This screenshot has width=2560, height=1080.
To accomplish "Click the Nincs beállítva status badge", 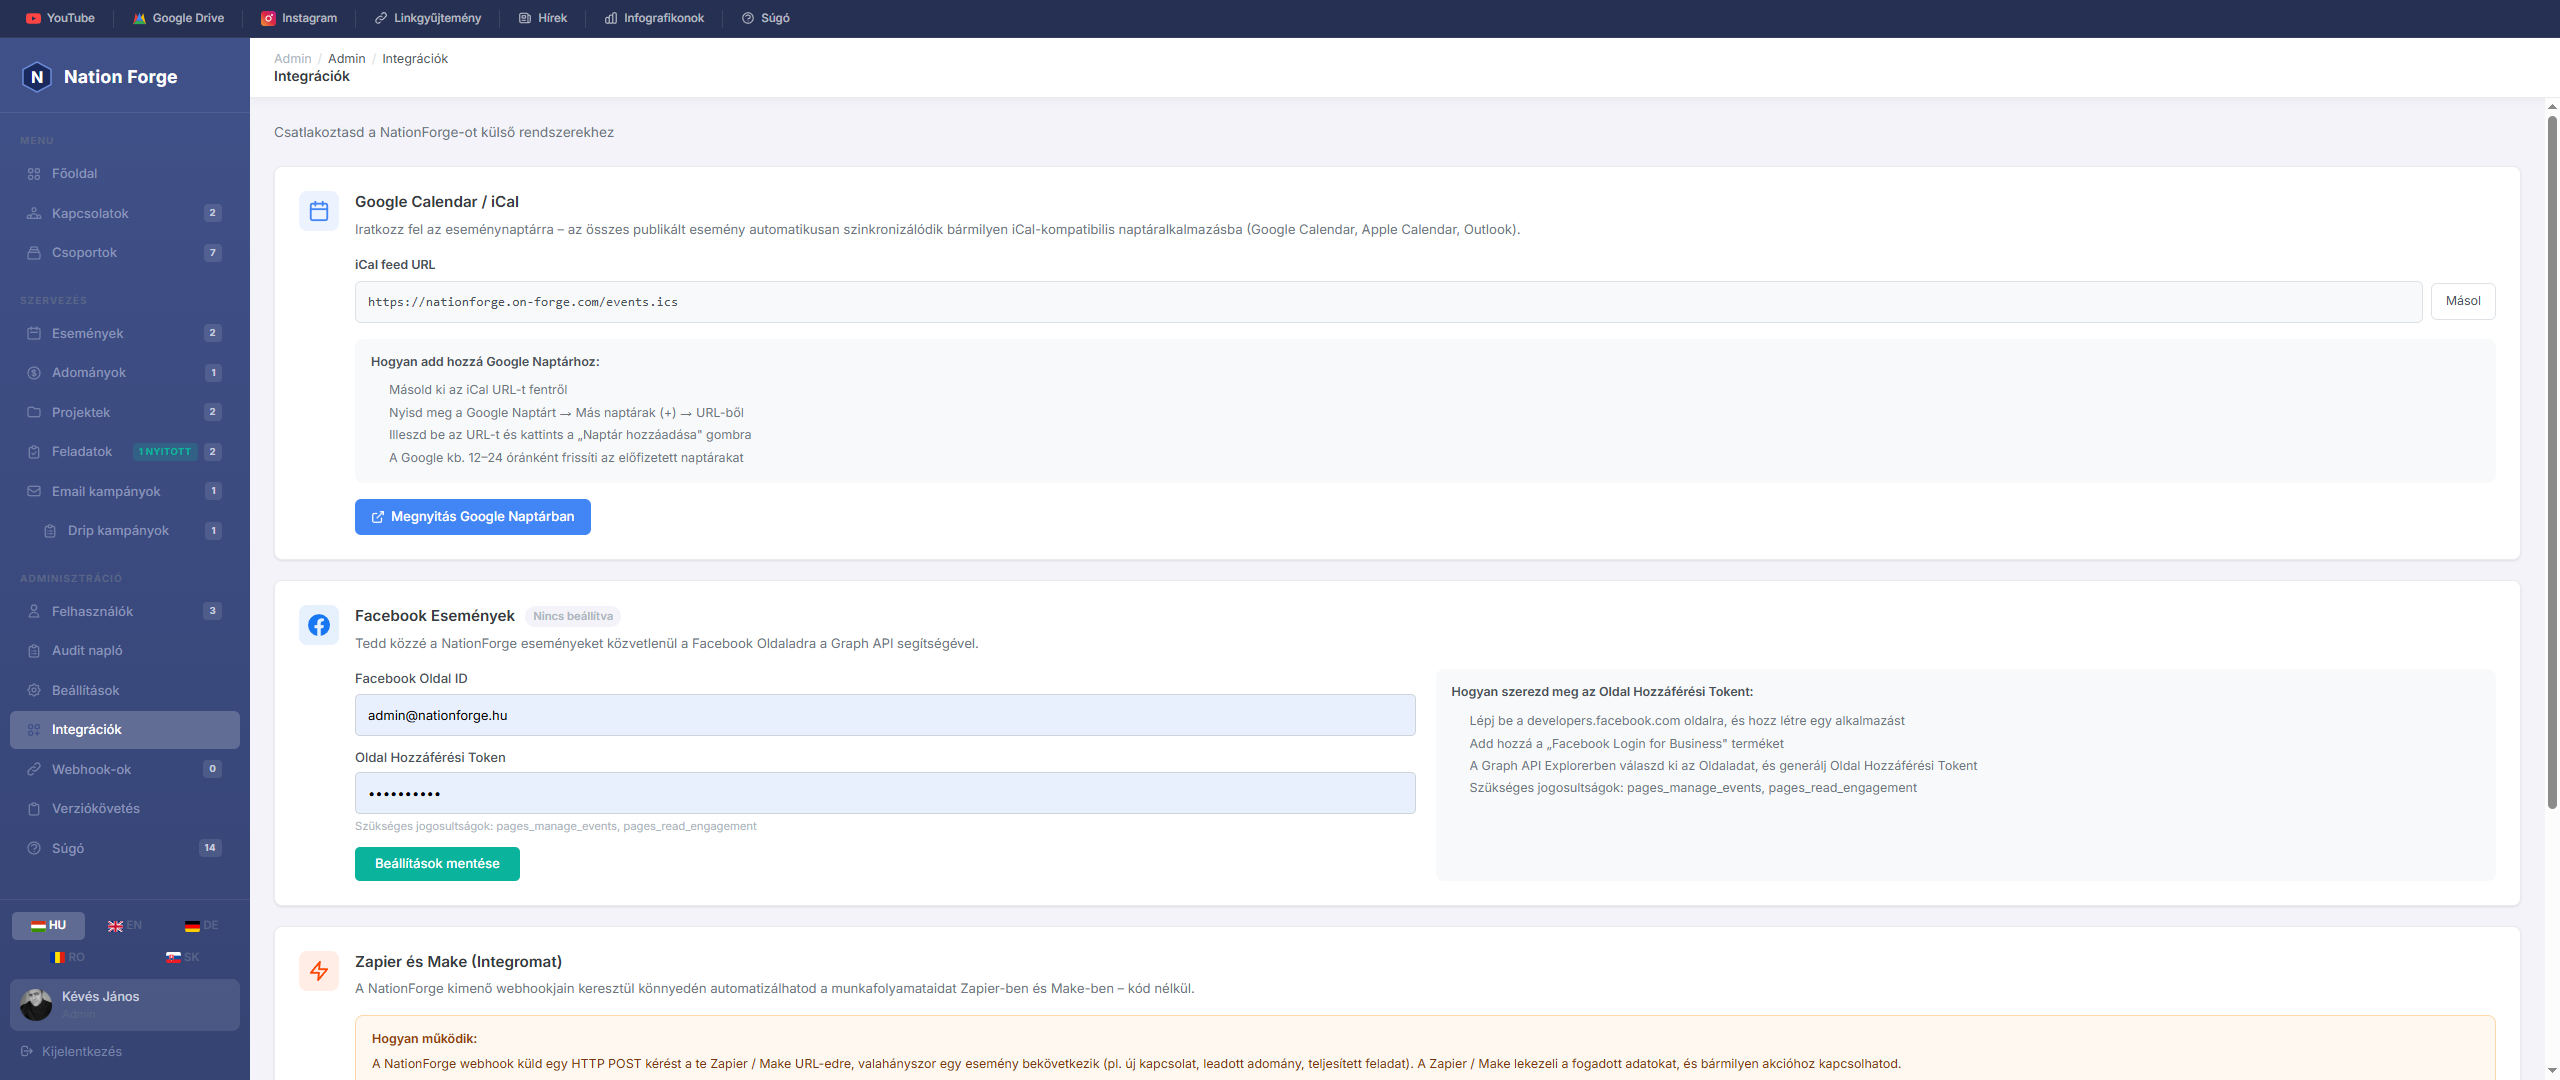I will tap(573, 617).
